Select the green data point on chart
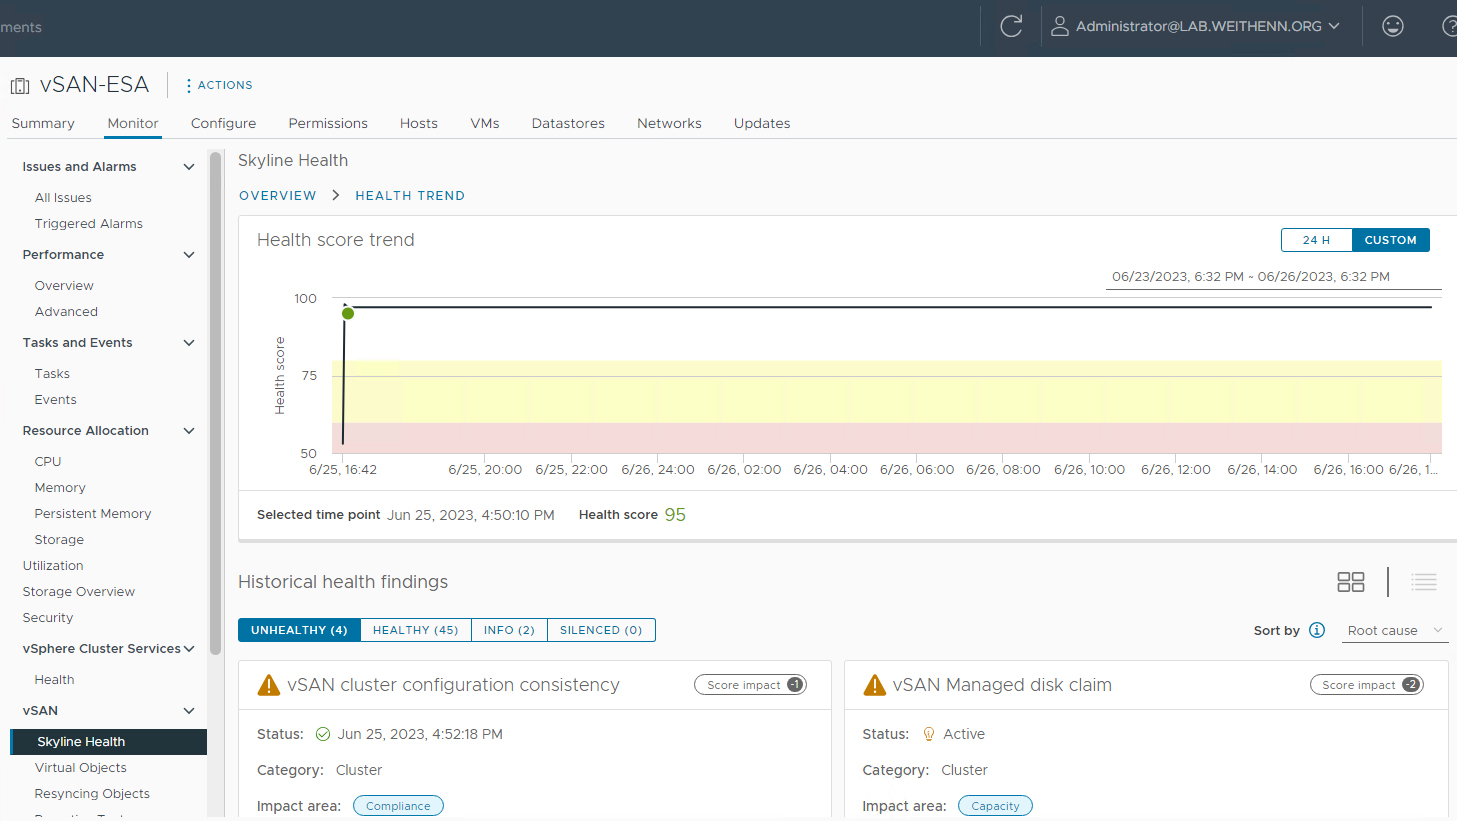Screen dimensions: 1457x821 click(348, 314)
